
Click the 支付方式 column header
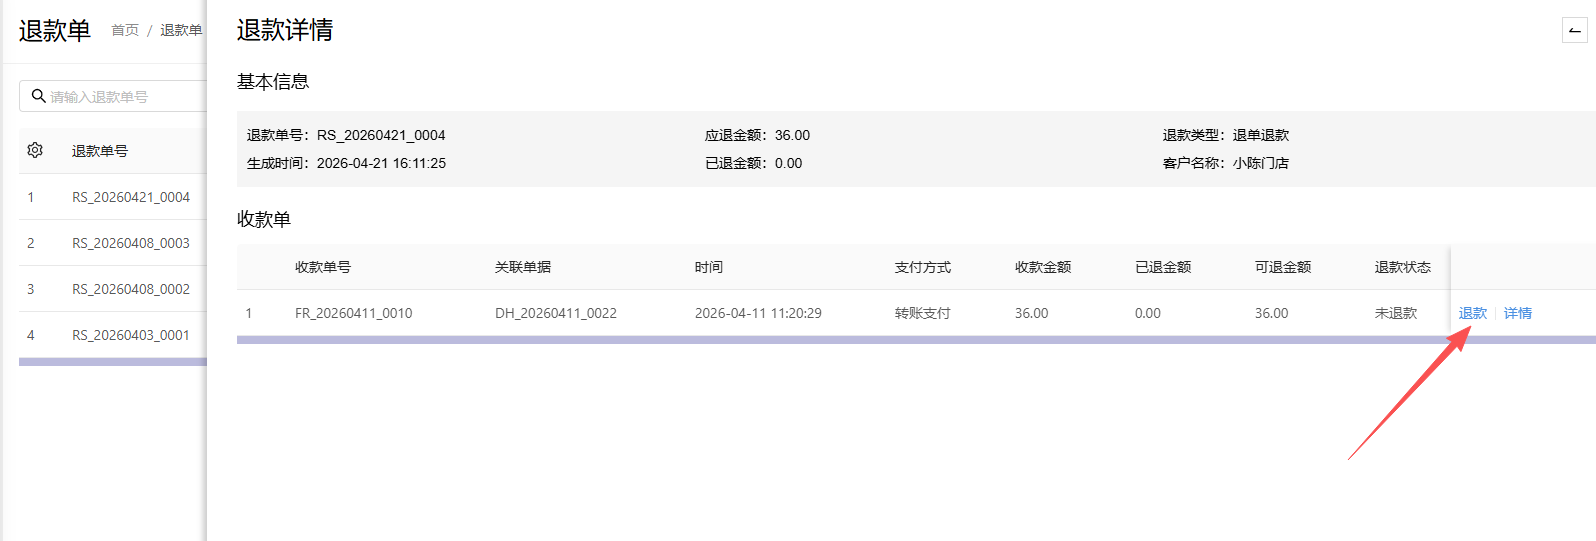[x=923, y=267]
